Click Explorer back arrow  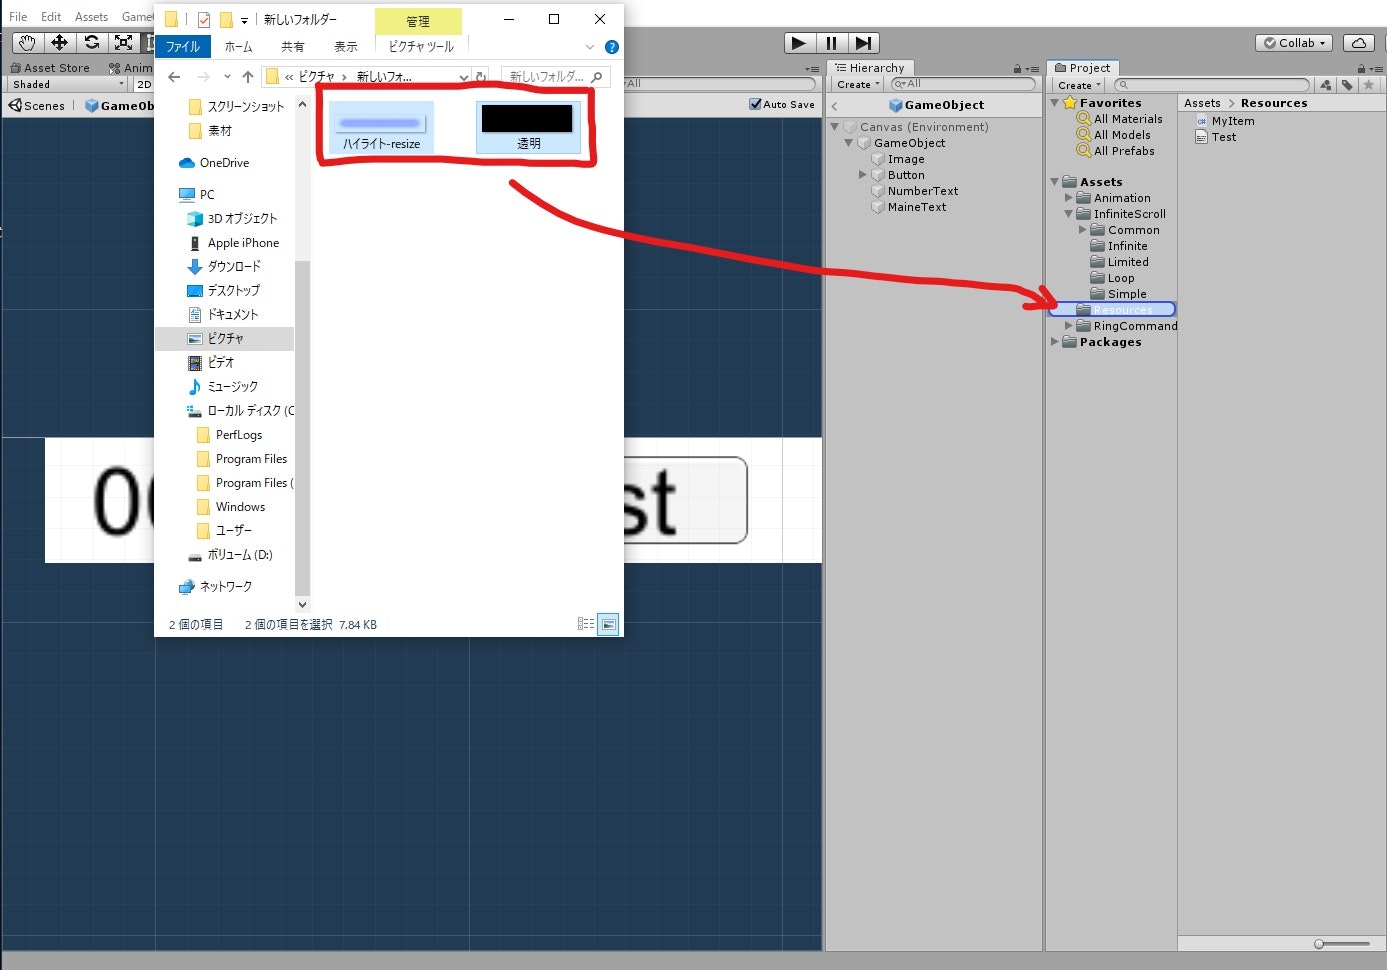[174, 77]
